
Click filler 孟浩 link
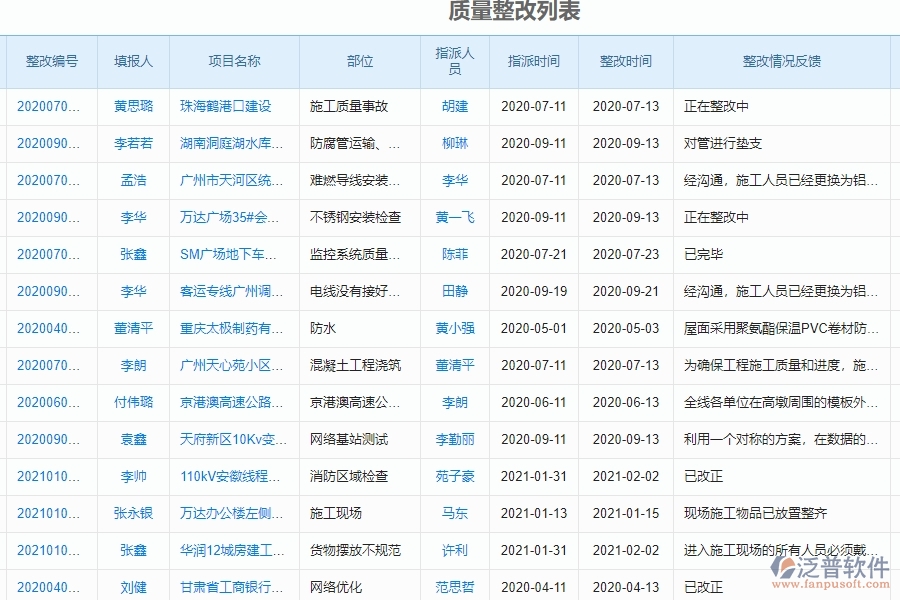tap(133, 180)
